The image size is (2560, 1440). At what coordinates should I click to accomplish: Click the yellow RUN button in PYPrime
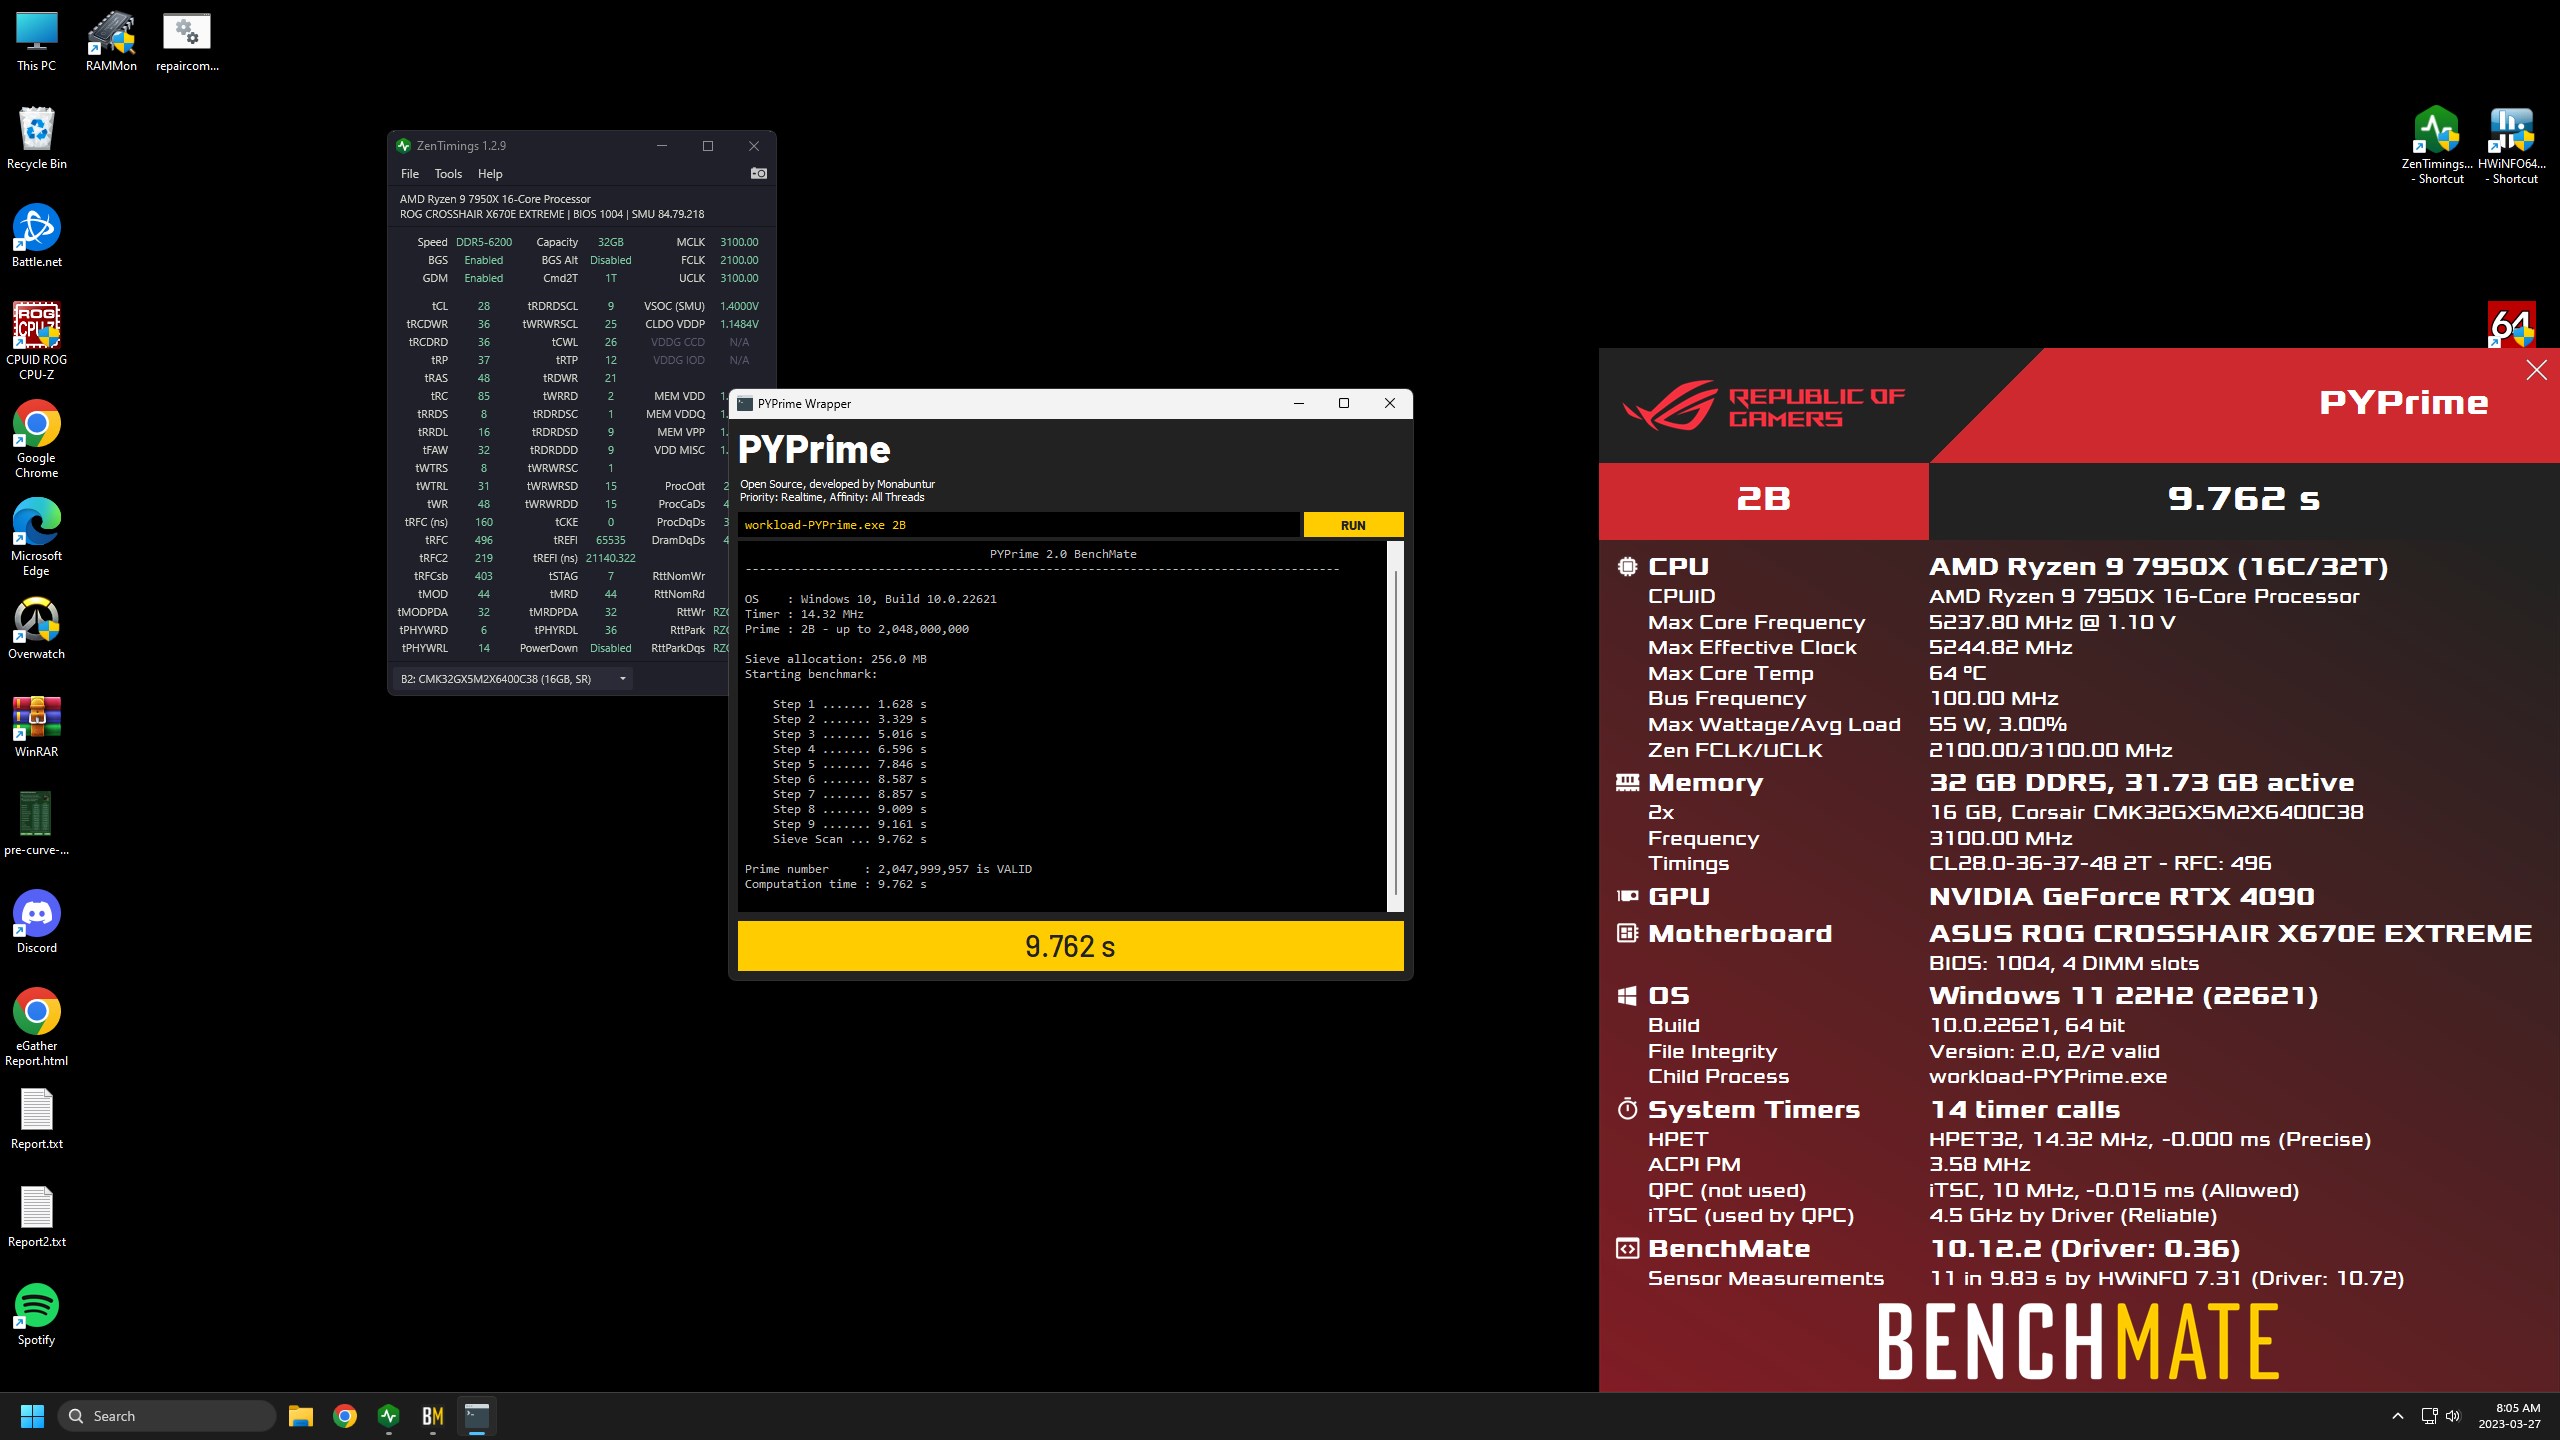1353,525
